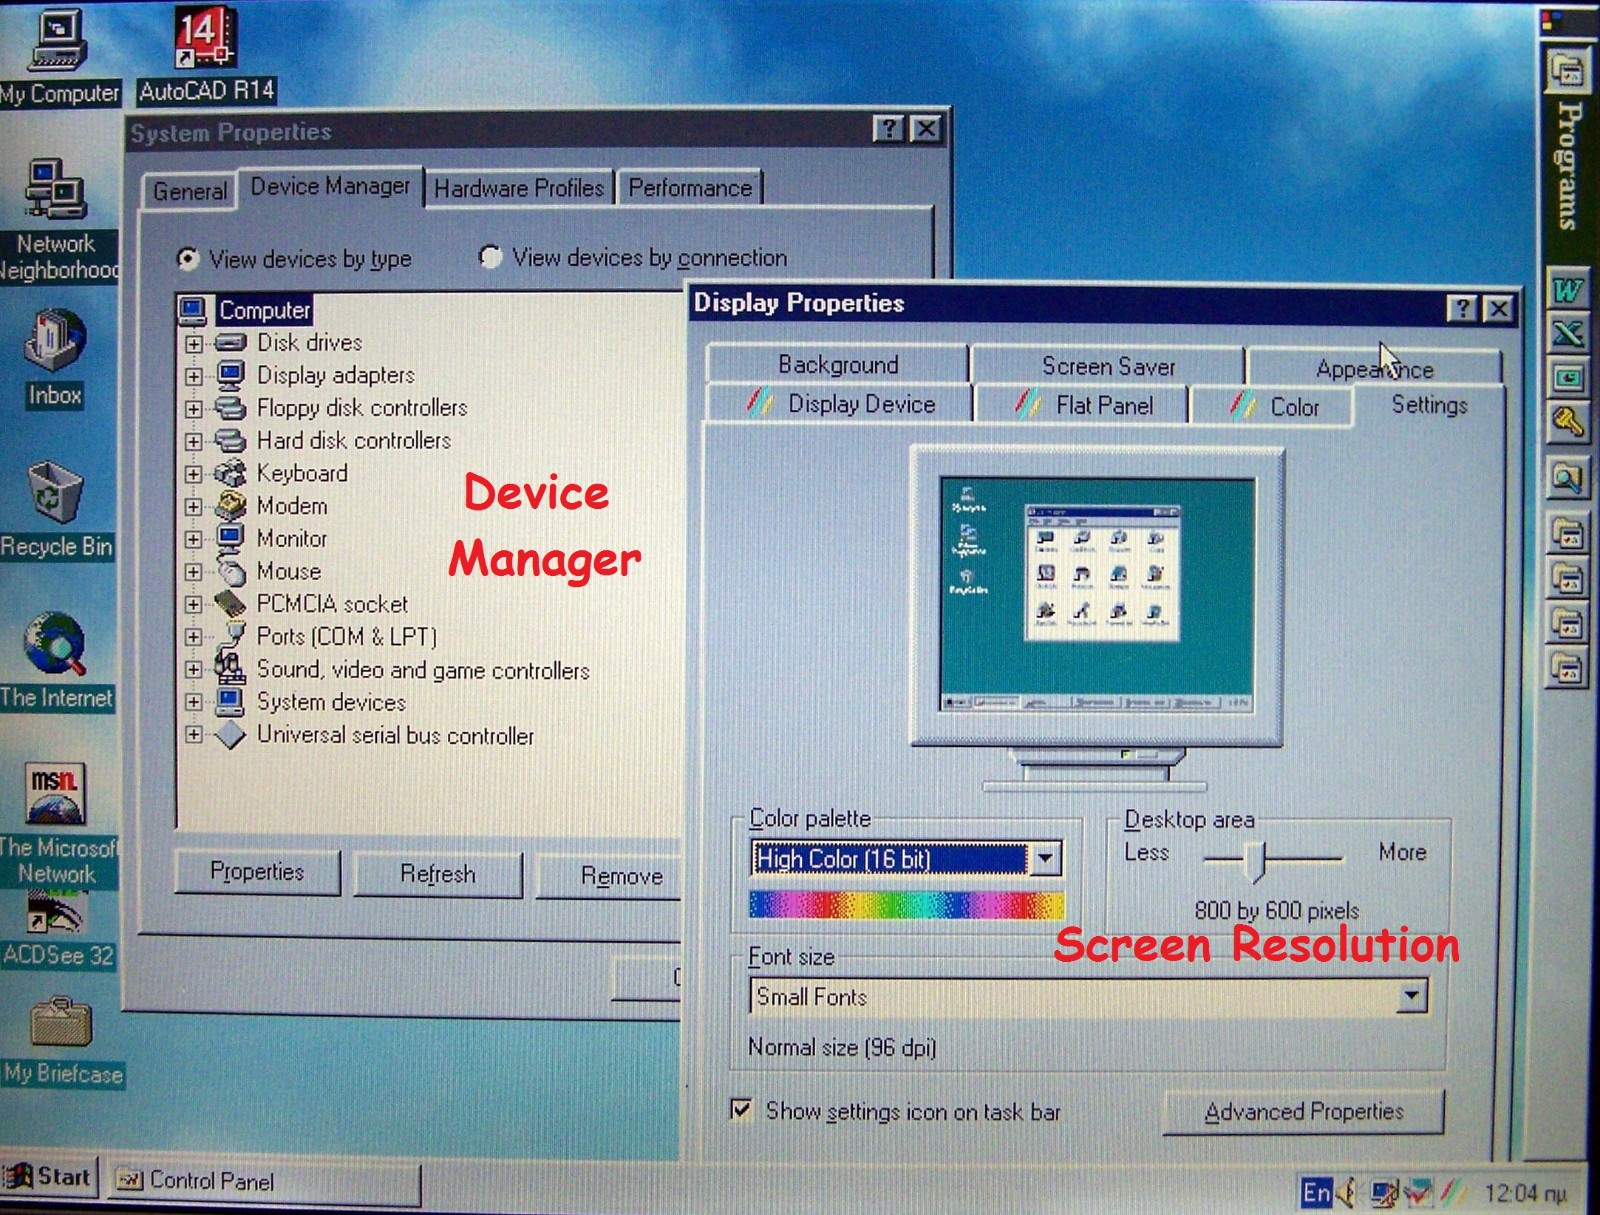1600x1215 pixels.
Task: Select the PCMCIA socket device icon
Action: pos(231,604)
